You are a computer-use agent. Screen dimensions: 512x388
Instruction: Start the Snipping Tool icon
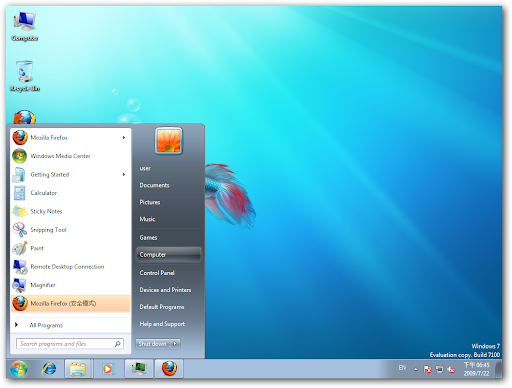(20, 230)
